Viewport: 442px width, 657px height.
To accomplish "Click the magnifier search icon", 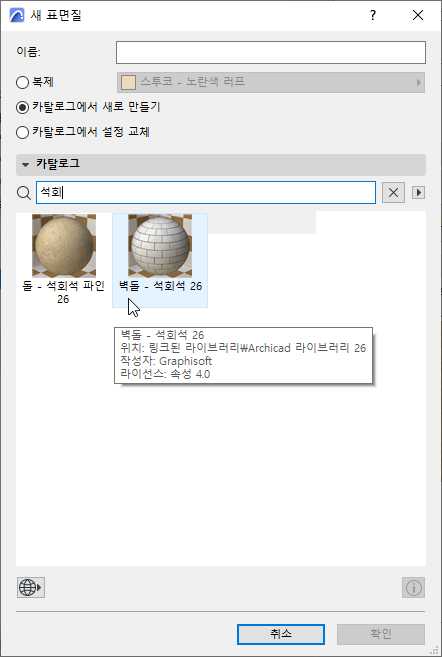I will (x=24, y=193).
